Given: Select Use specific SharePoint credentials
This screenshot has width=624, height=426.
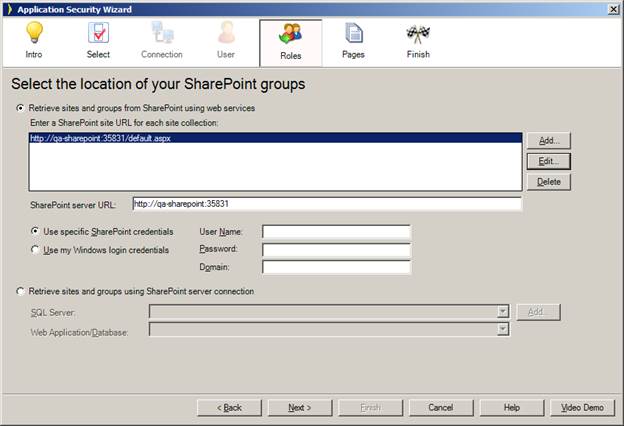Looking at the screenshot, I should (35, 231).
